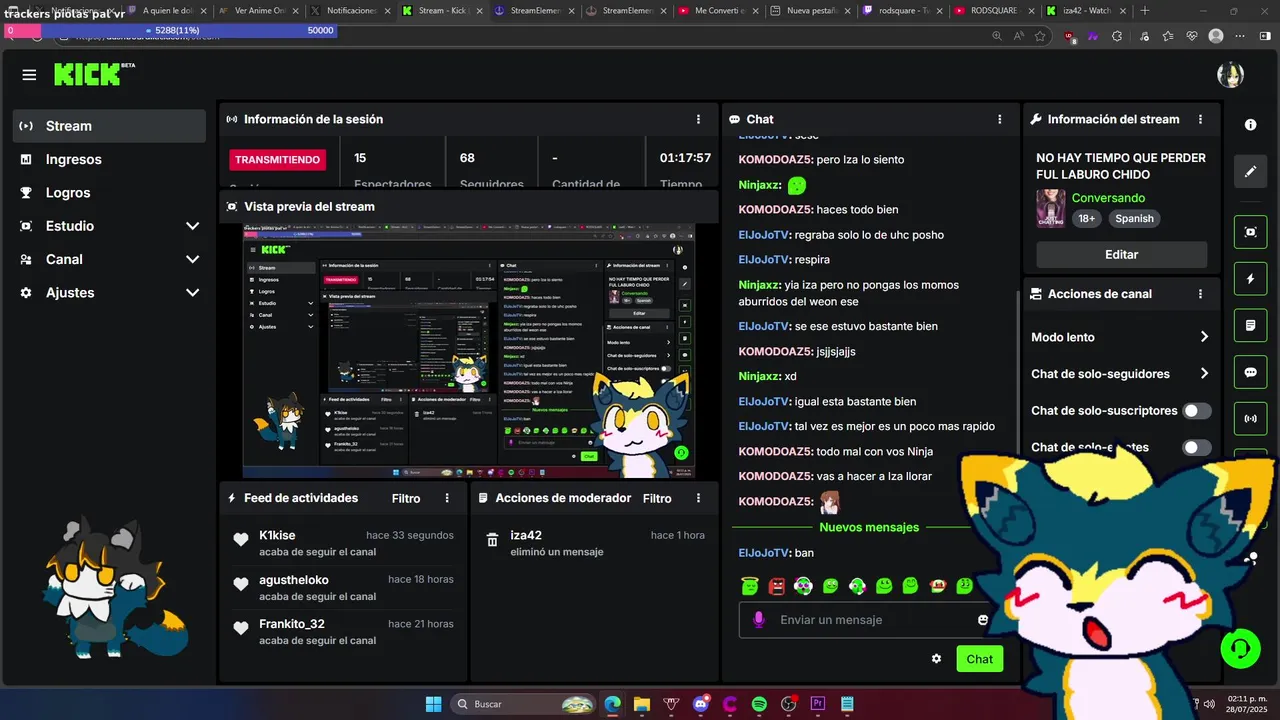The width and height of the screenshot is (1280, 720).
Task: Open Acciones de moderador three-dot menu
Action: click(x=698, y=498)
